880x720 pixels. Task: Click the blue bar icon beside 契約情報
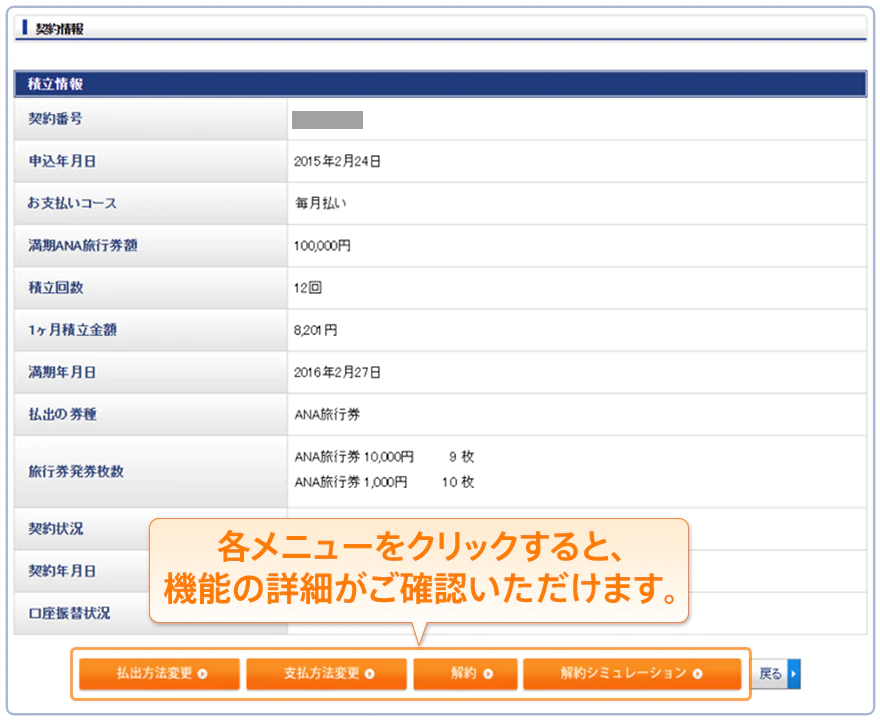[x=24, y=28]
